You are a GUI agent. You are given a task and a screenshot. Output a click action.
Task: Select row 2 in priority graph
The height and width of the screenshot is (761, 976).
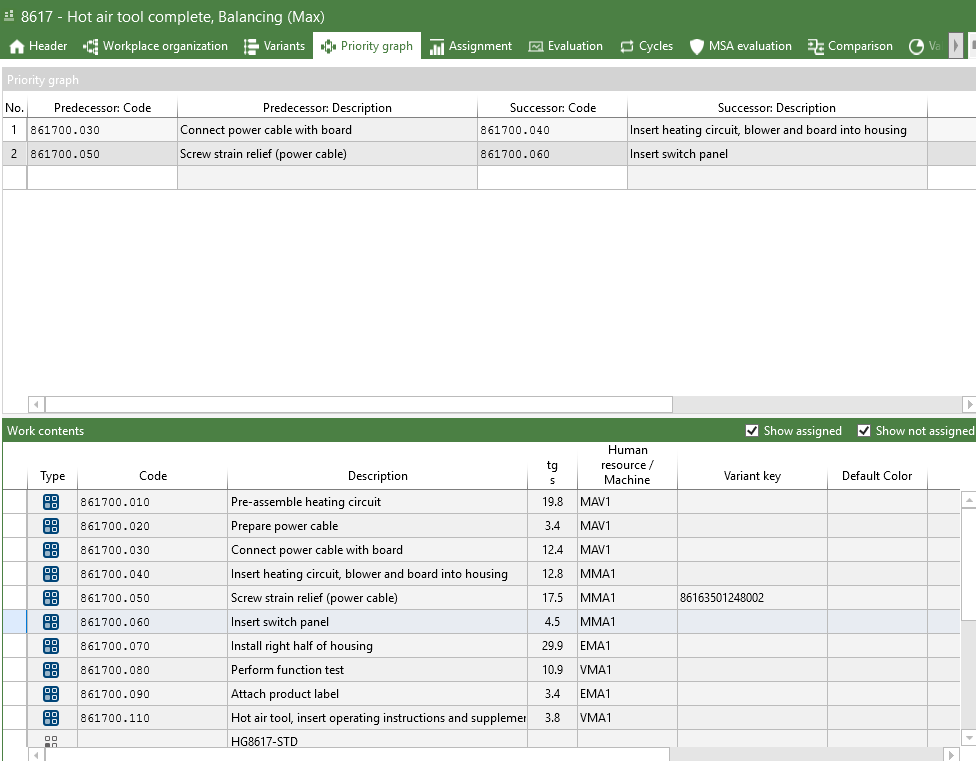[14, 154]
